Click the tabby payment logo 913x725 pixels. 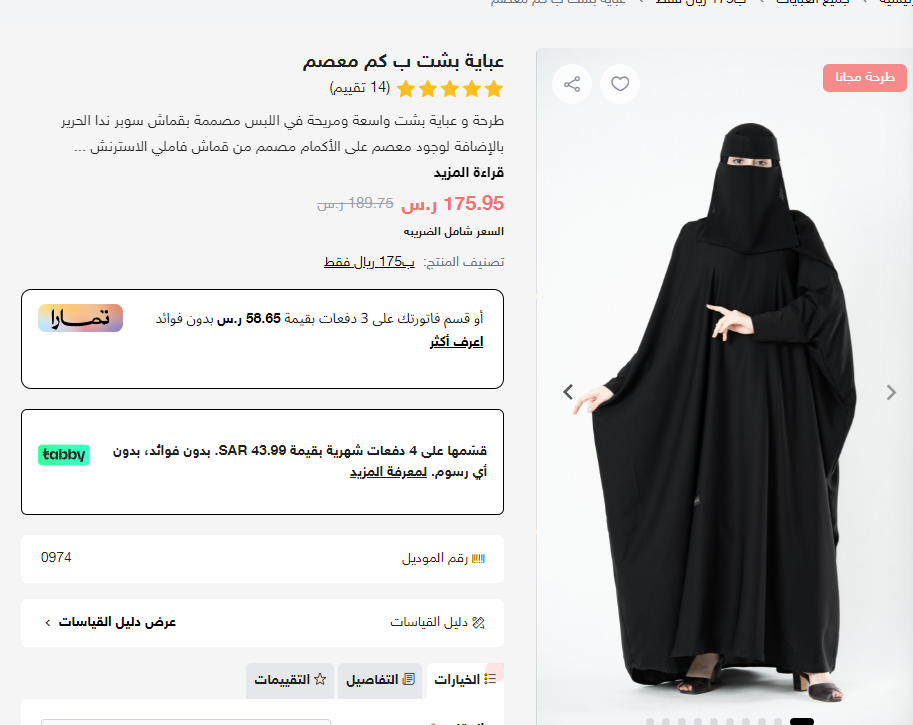64,454
